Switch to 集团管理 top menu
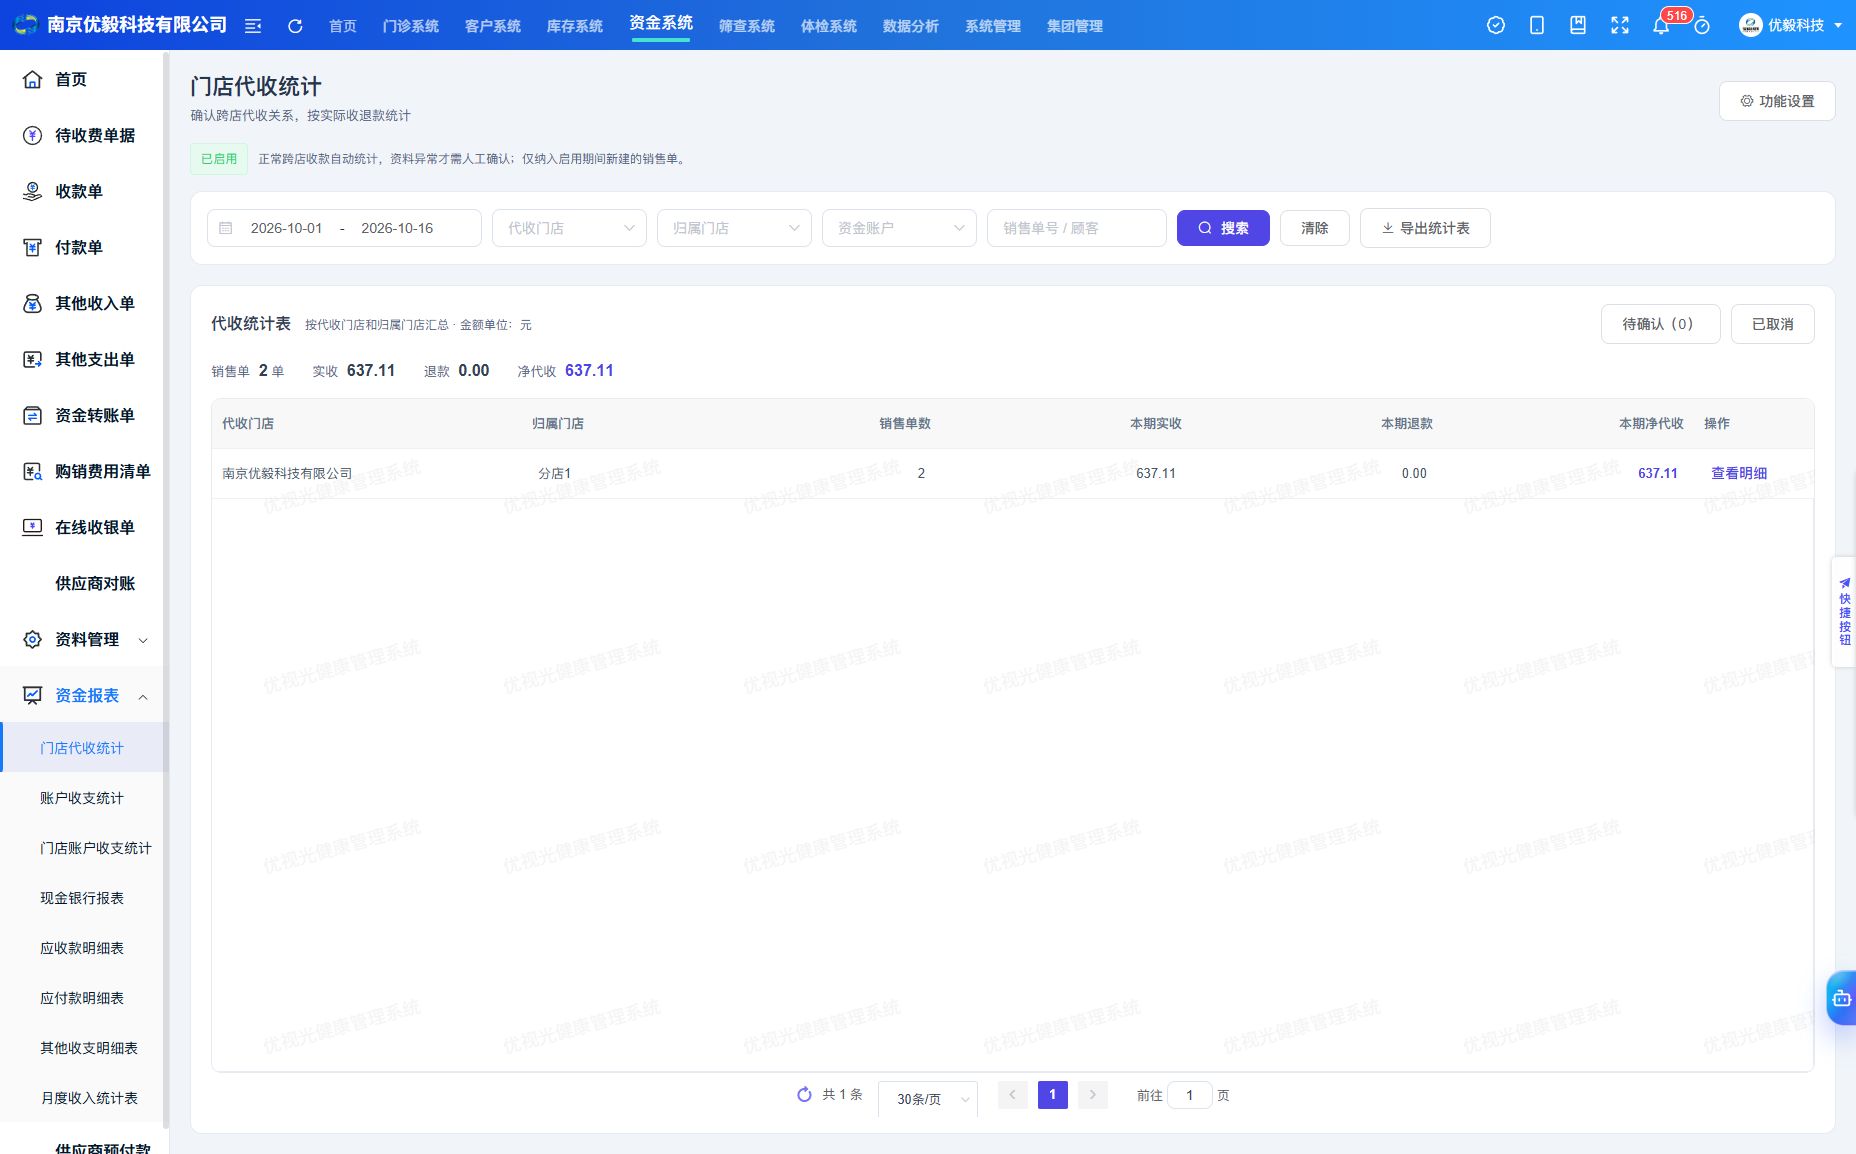The image size is (1856, 1154). click(x=1075, y=26)
